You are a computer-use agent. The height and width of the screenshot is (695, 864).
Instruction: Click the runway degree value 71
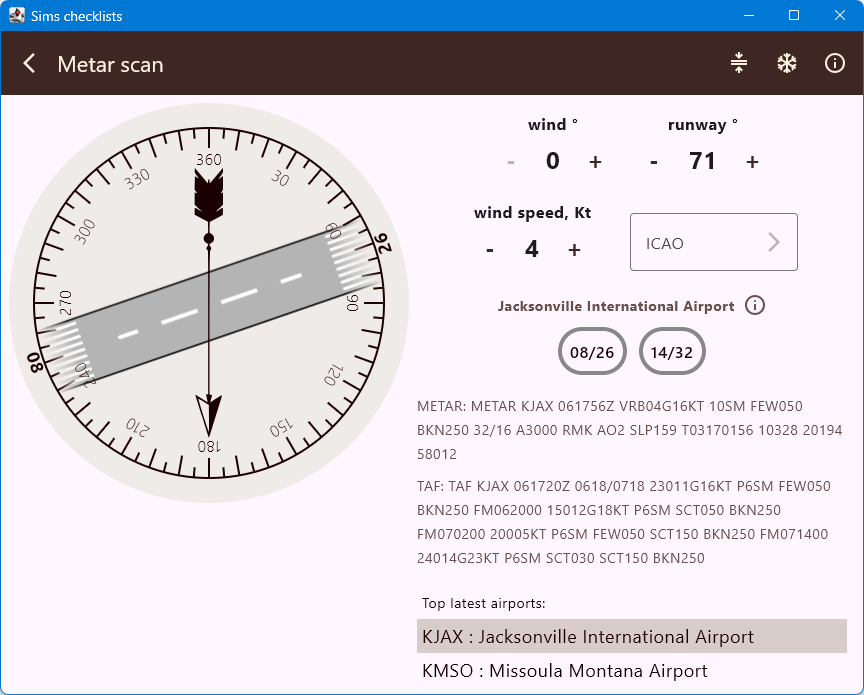702,161
